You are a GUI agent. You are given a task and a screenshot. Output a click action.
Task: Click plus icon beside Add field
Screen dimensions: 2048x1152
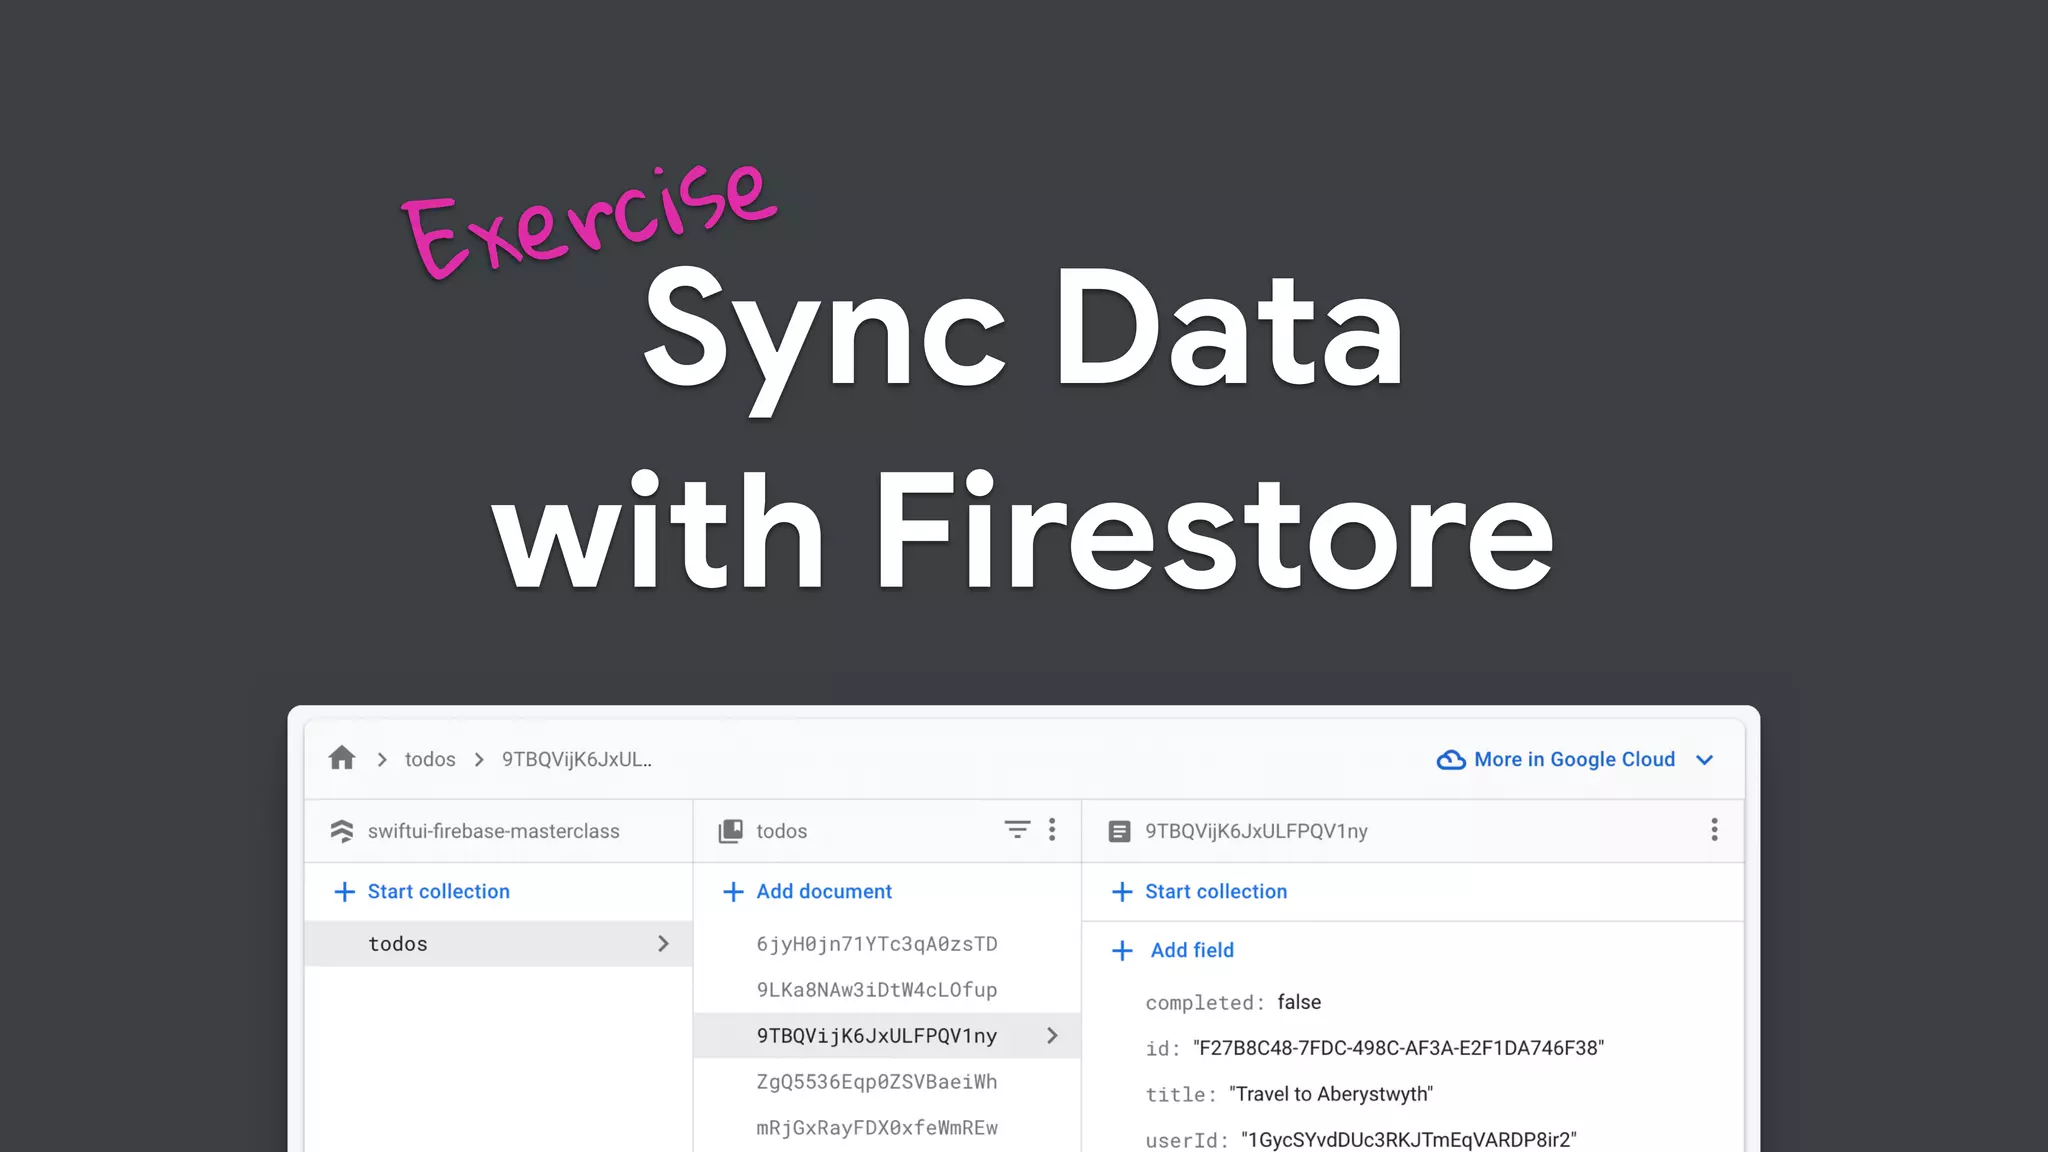click(x=1122, y=950)
